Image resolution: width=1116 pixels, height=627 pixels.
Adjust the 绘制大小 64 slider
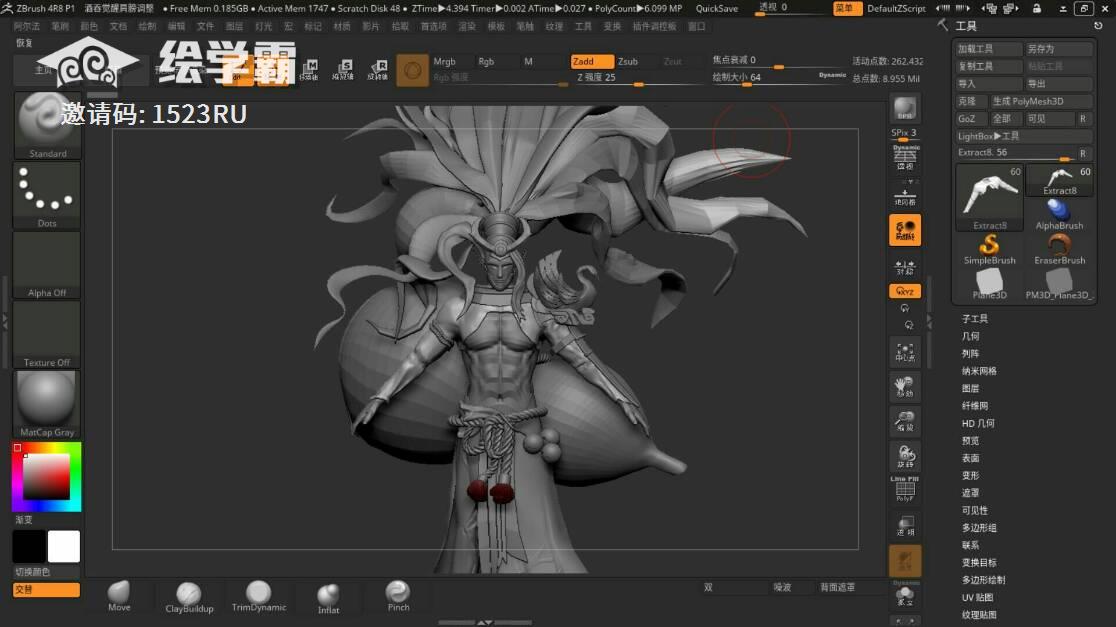[779, 78]
